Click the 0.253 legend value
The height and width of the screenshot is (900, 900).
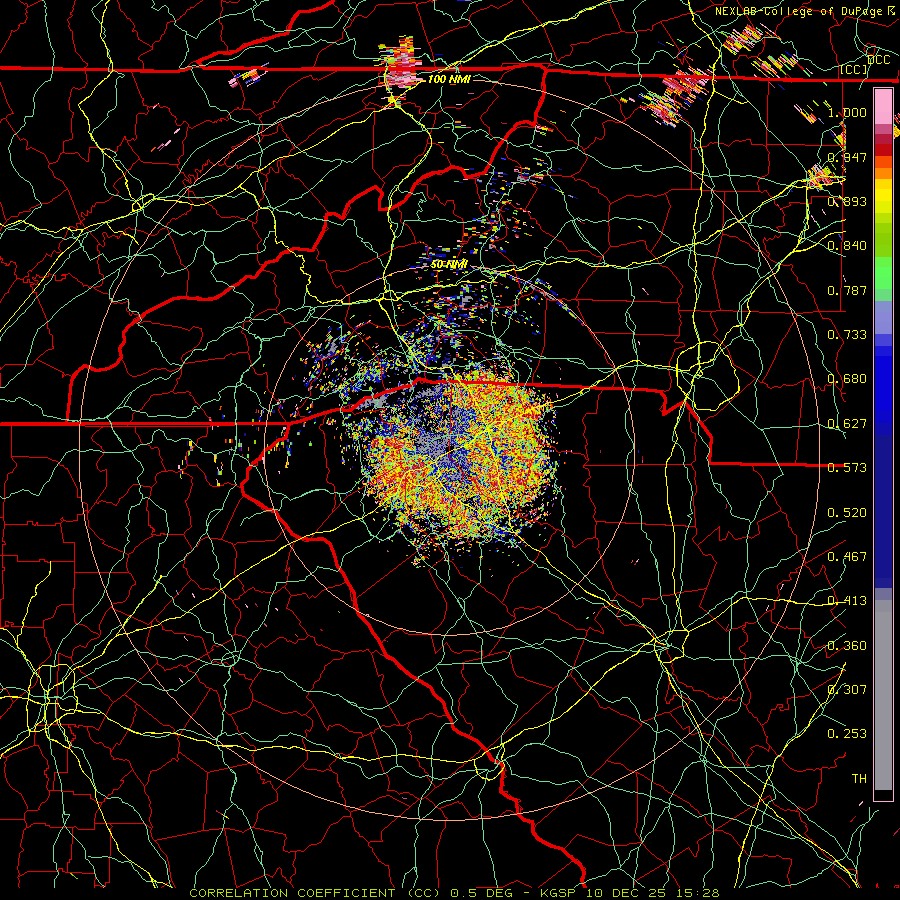847,734
